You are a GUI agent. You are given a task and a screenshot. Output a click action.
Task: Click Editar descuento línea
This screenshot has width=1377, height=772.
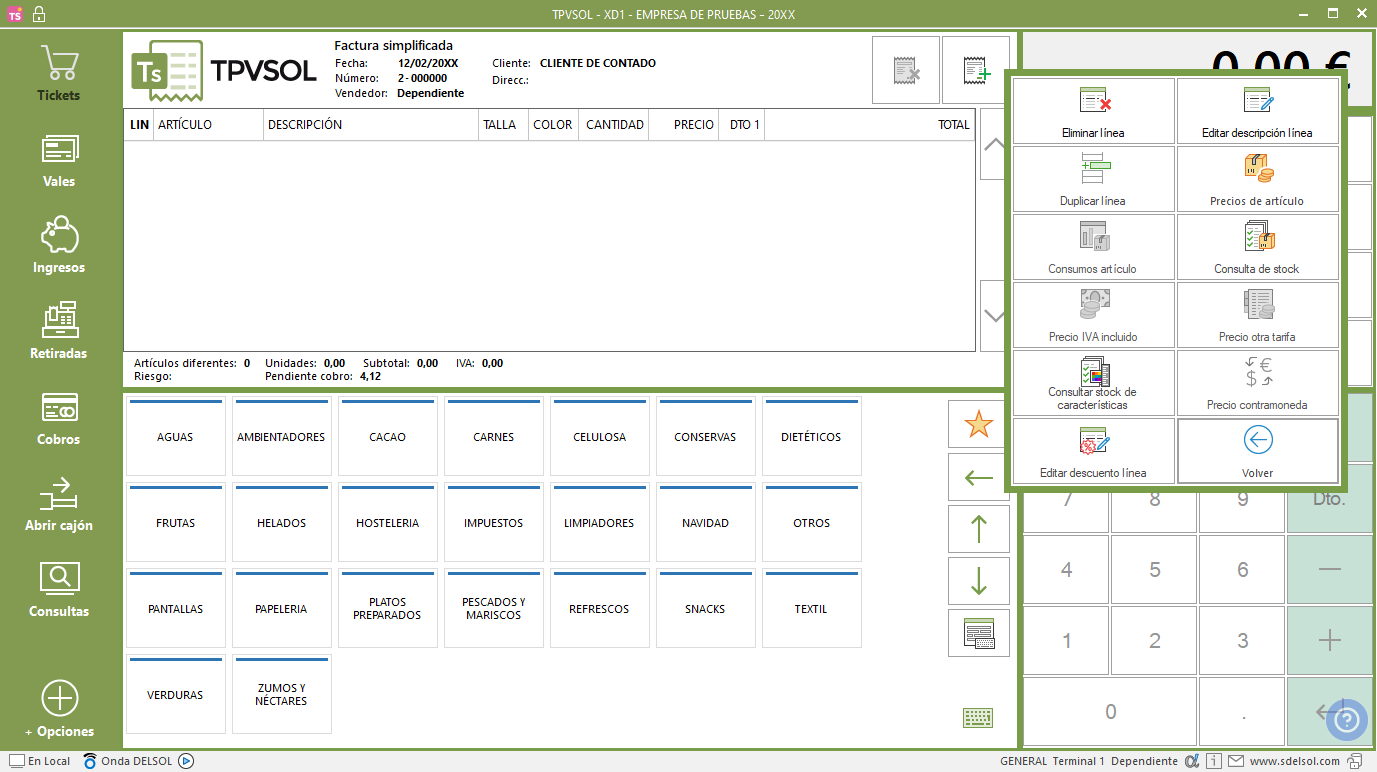(x=1094, y=451)
